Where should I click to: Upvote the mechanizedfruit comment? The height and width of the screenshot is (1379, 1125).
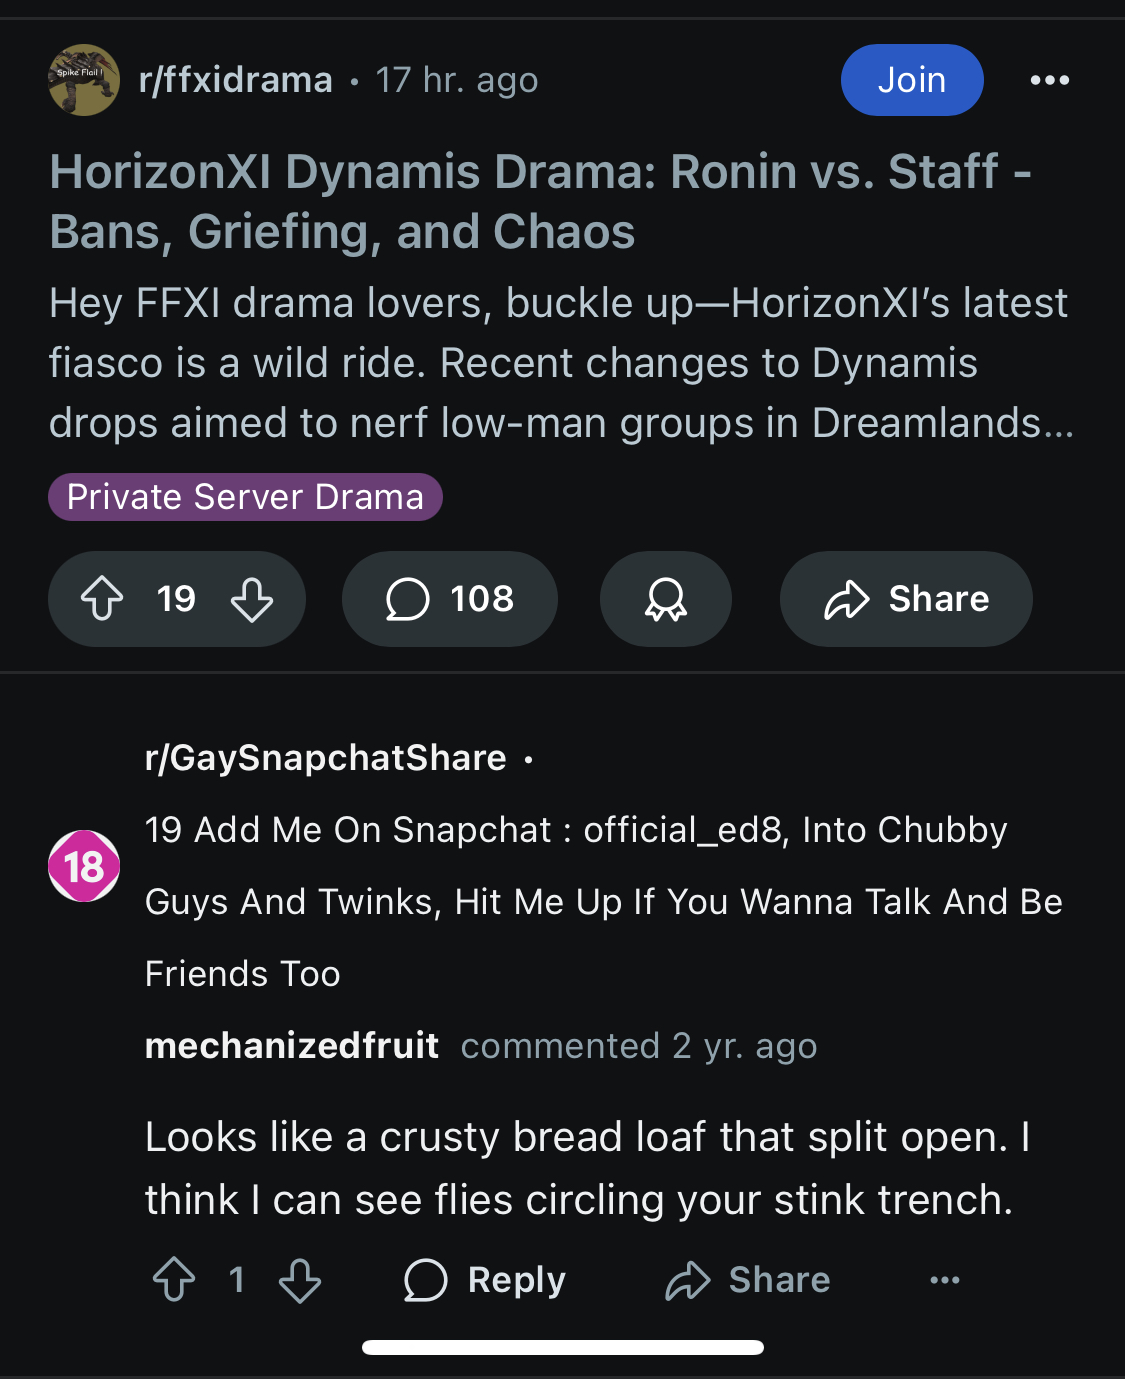174,1280
